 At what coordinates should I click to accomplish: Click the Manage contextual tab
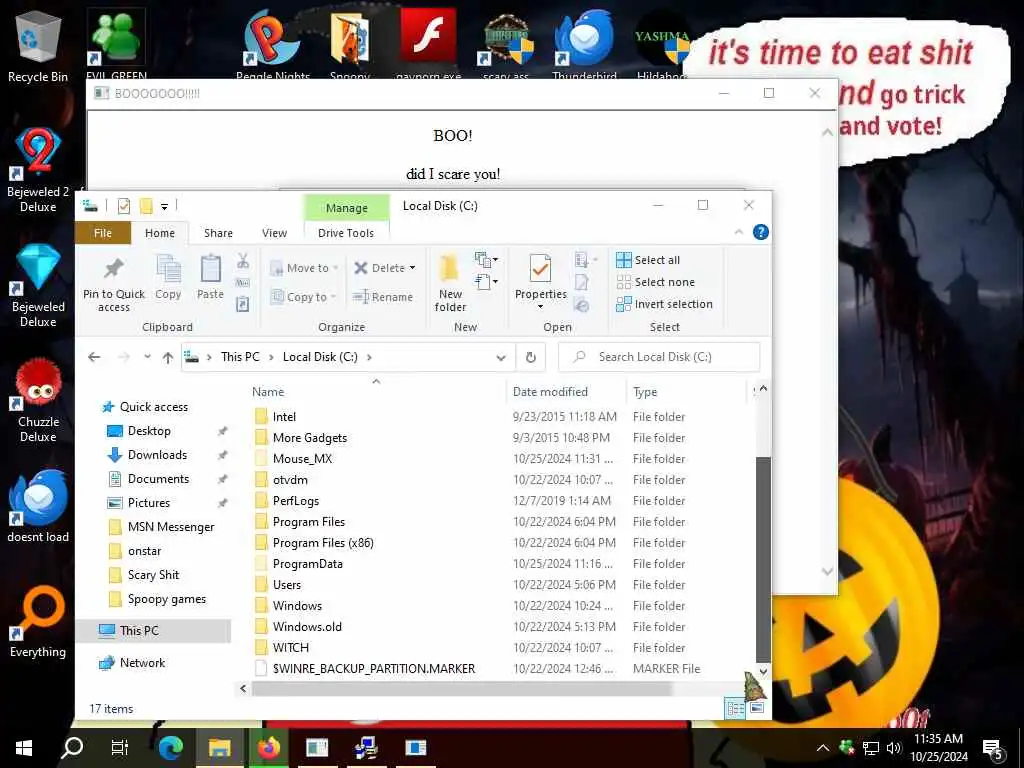(346, 208)
